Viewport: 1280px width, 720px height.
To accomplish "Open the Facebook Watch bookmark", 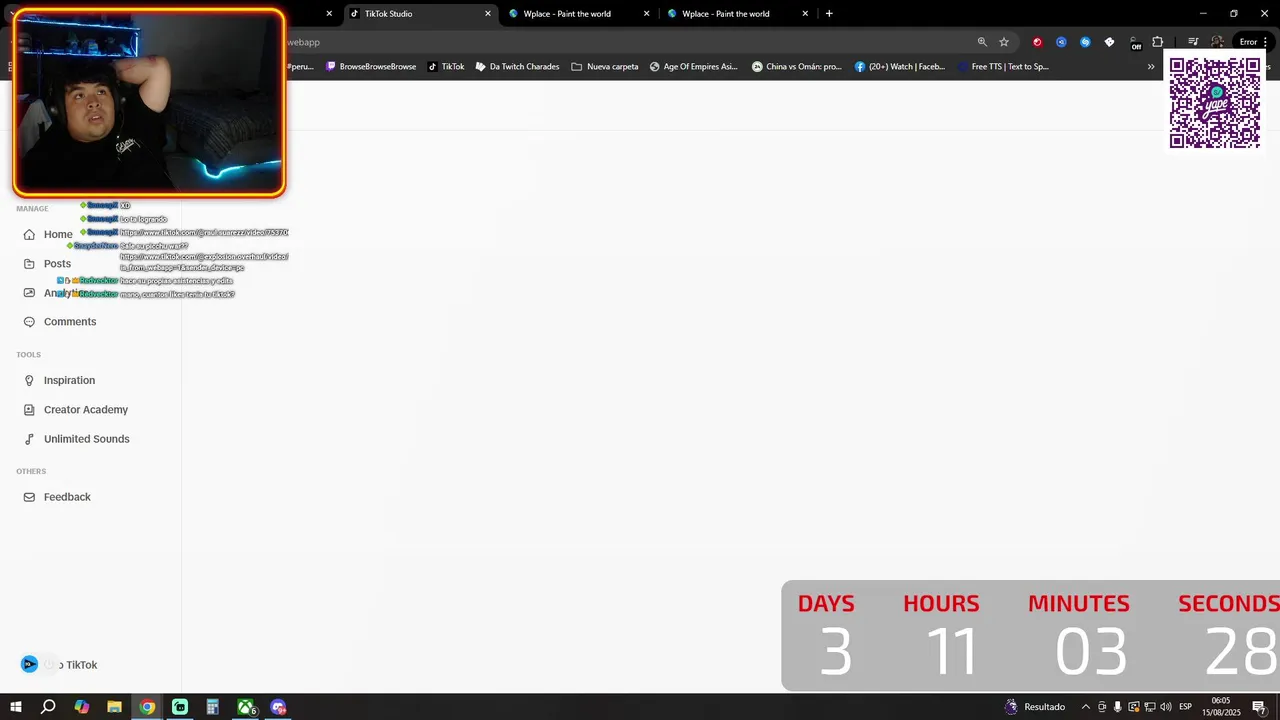I will tap(900, 67).
